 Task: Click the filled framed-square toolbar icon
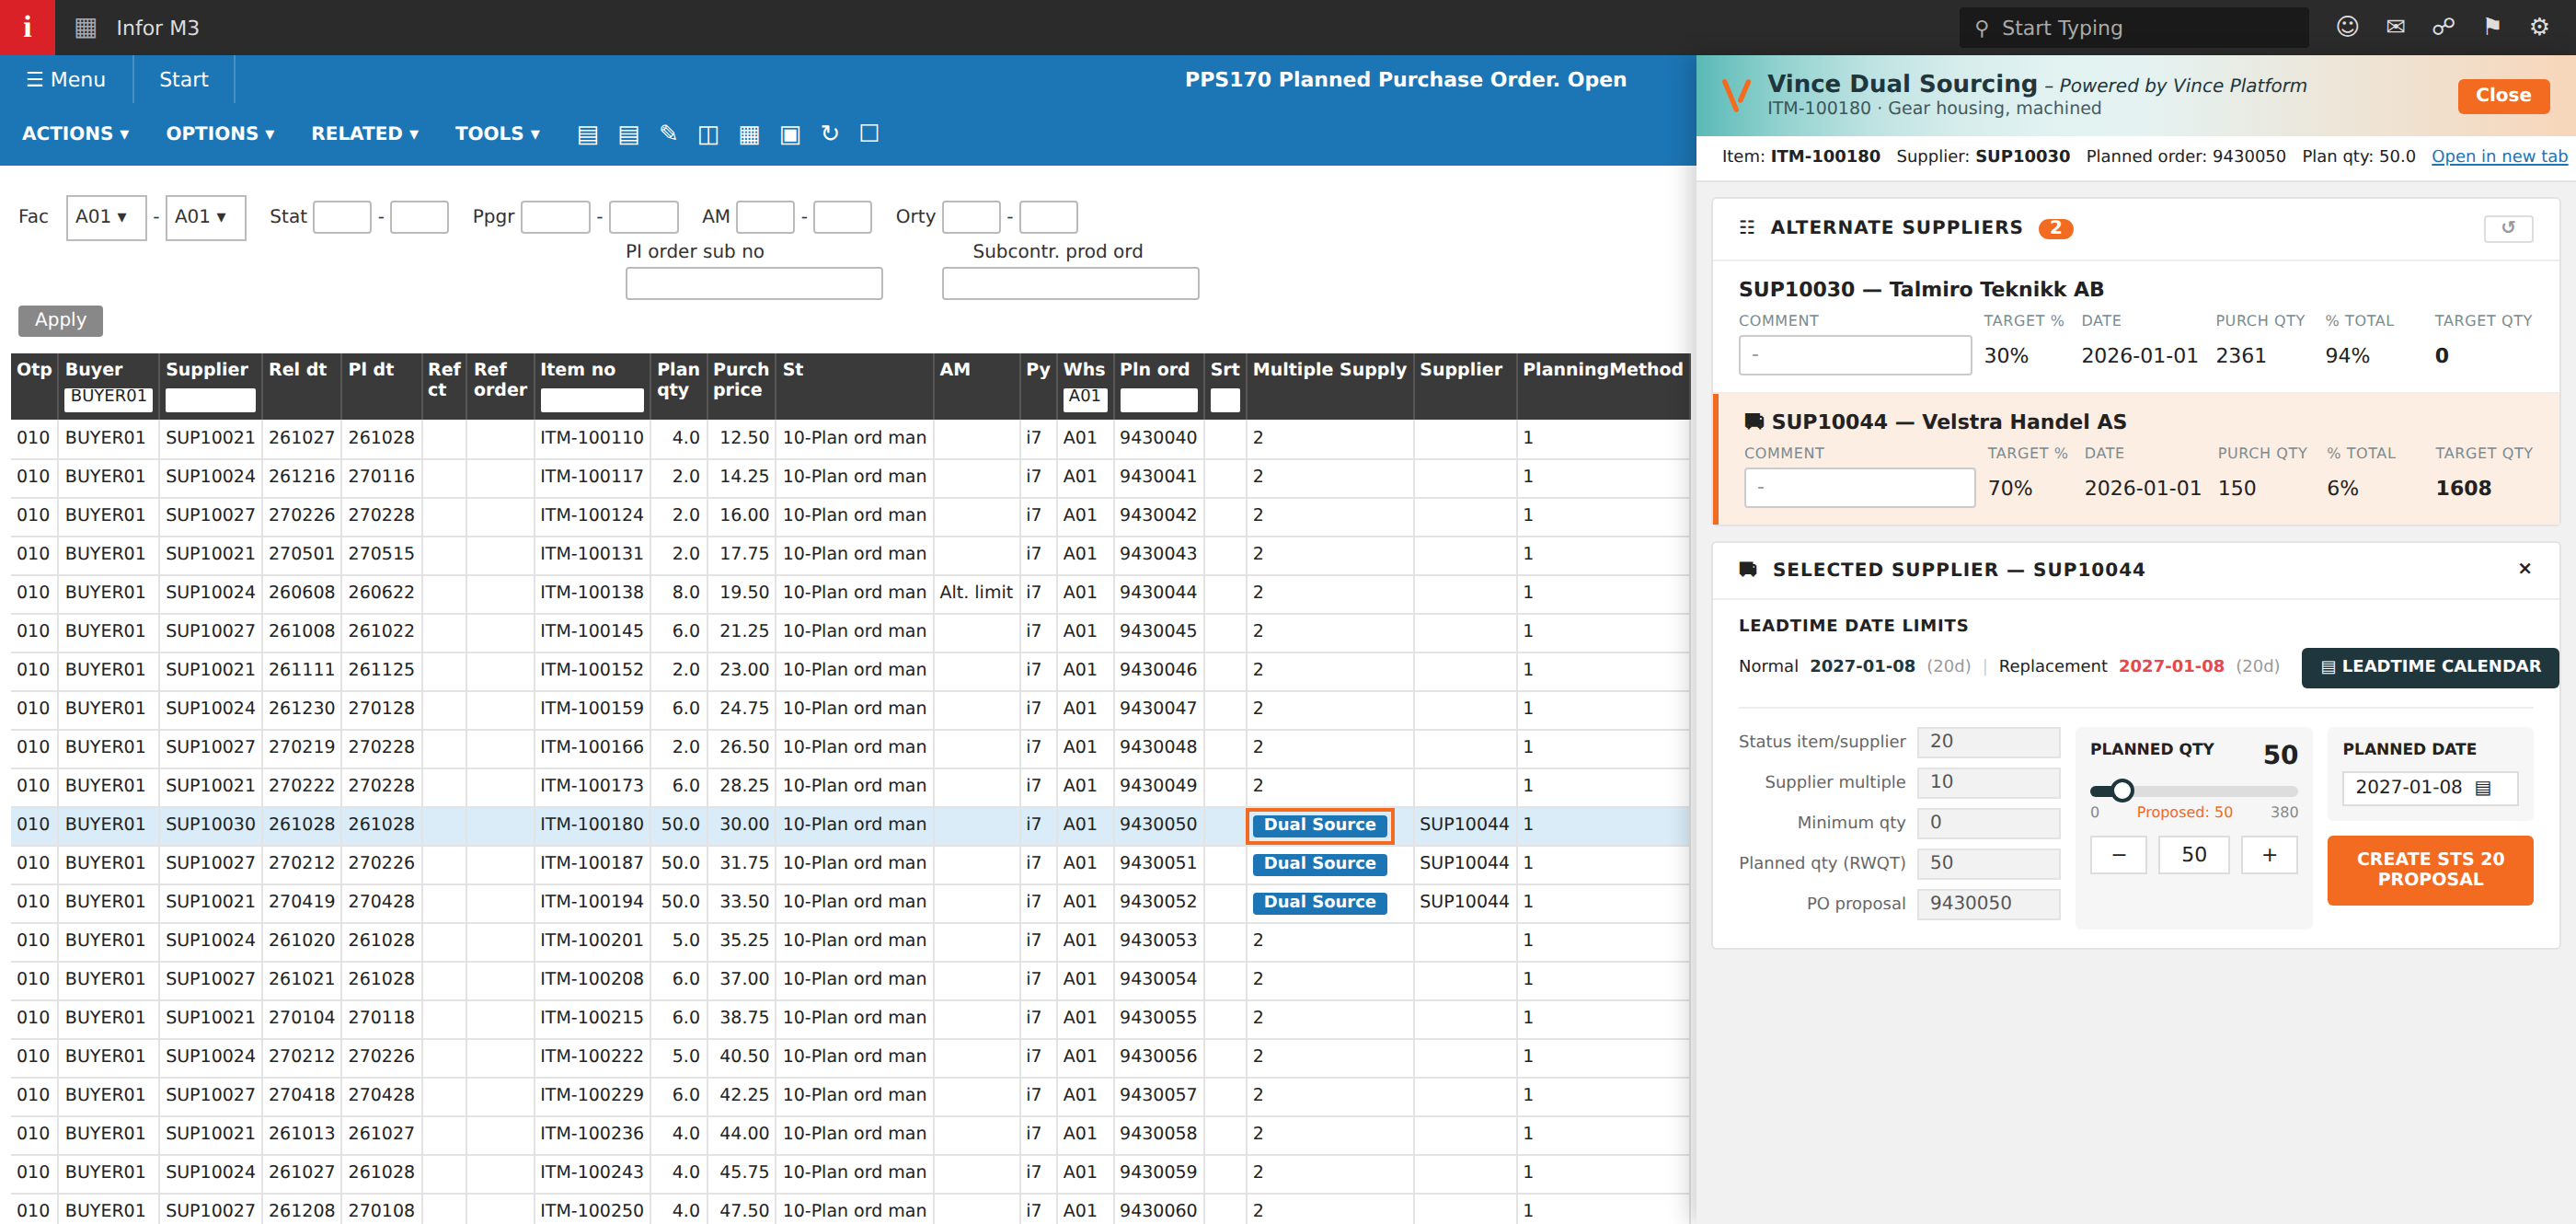coord(790,134)
